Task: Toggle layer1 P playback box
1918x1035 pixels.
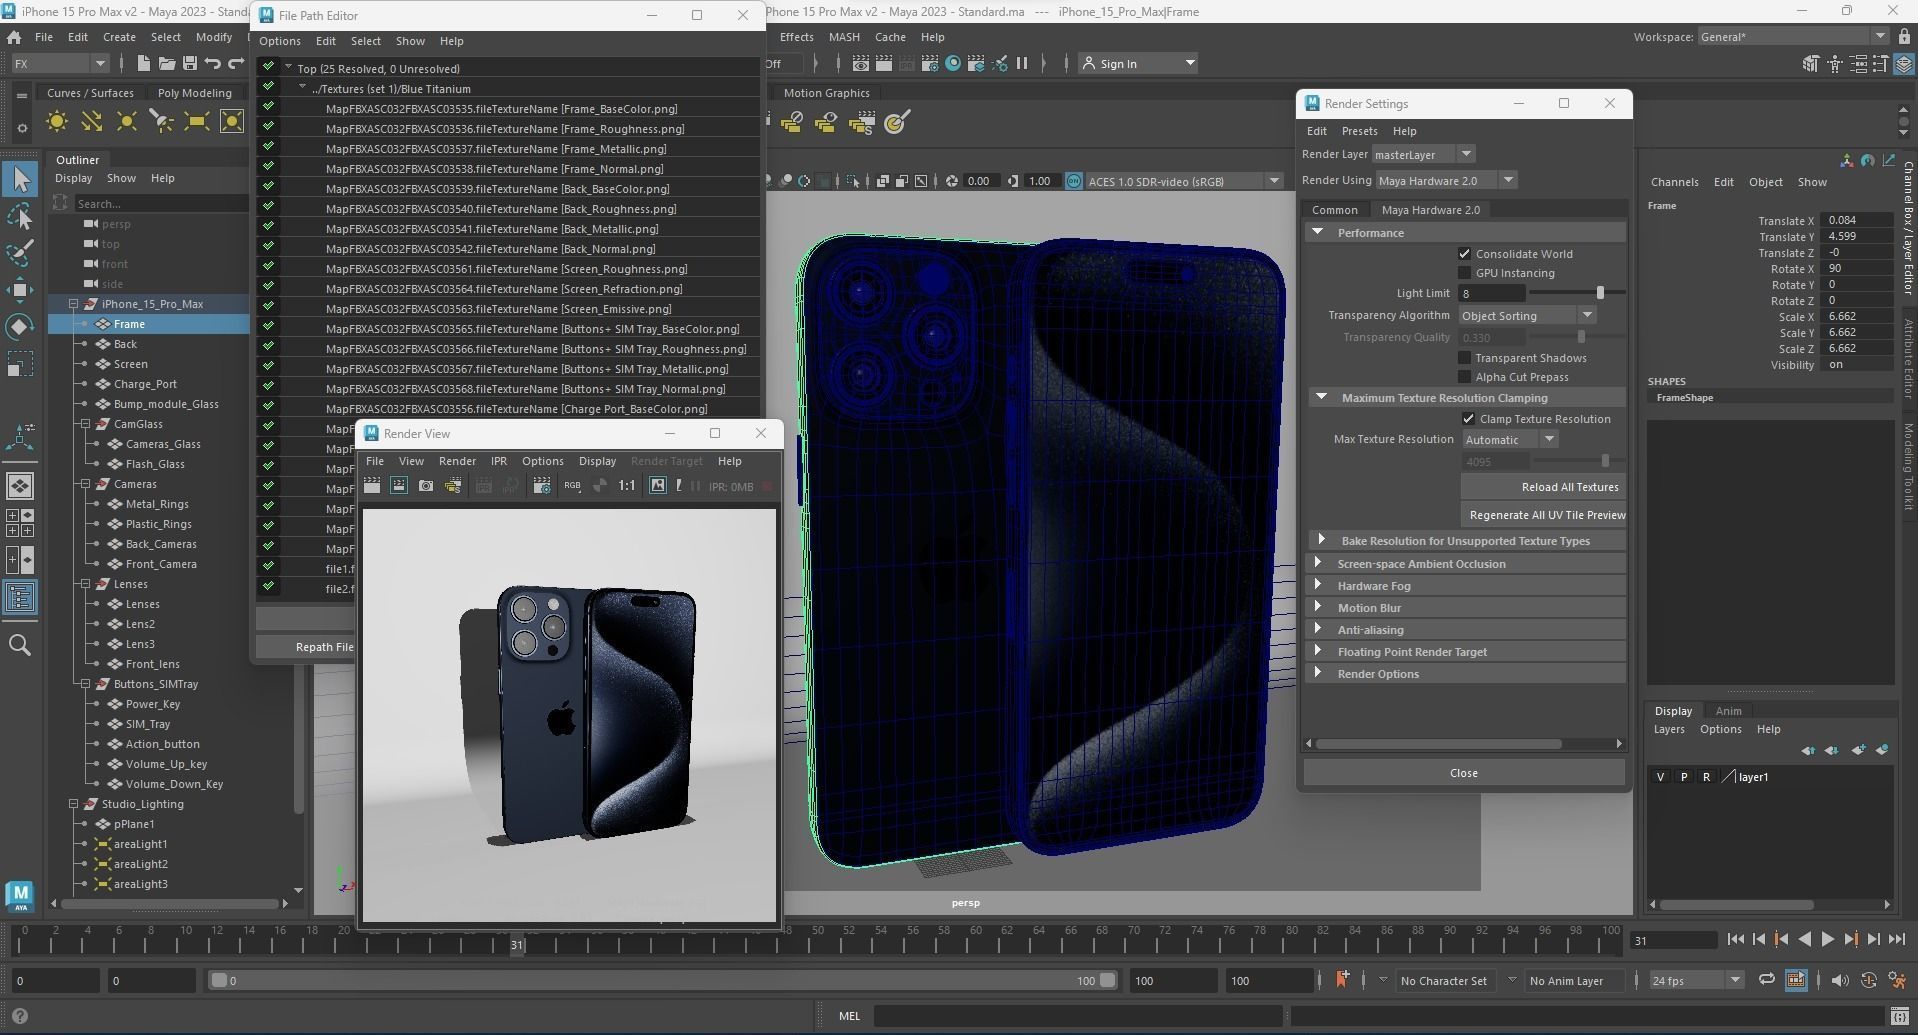Action: point(1684,777)
